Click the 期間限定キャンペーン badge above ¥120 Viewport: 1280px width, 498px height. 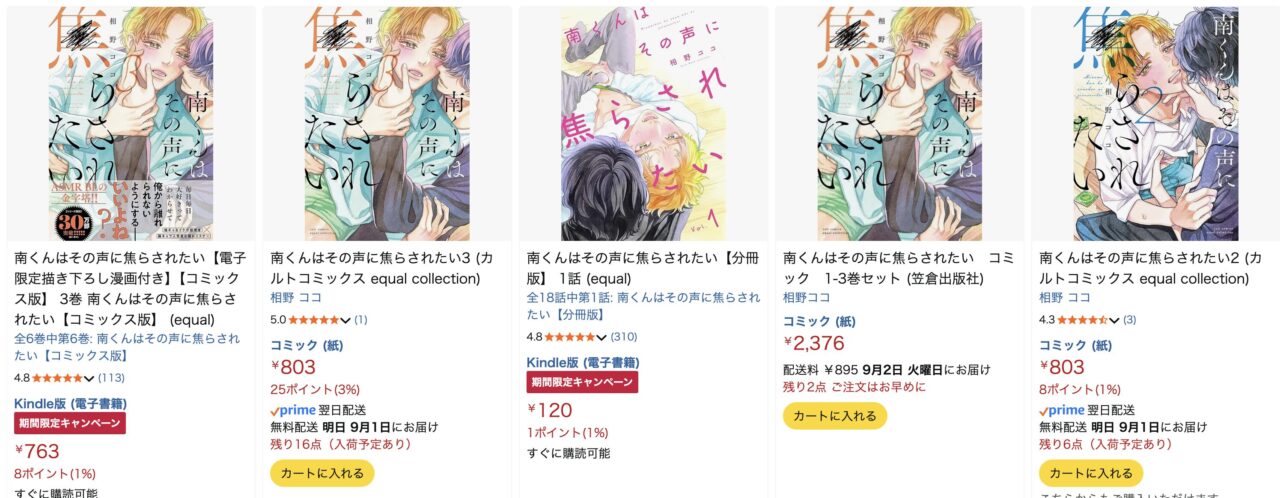point(582,382)
